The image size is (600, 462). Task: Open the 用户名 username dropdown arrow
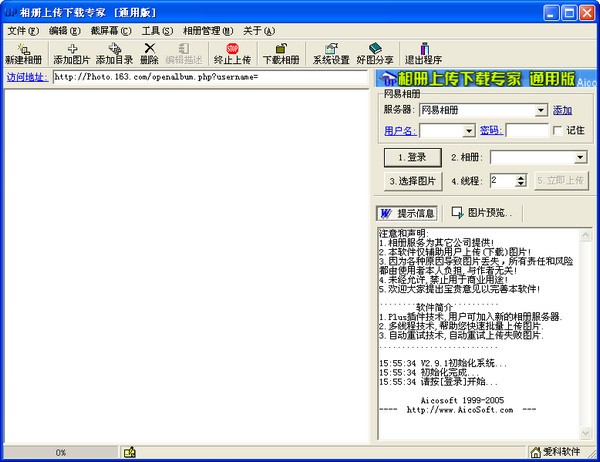469,131
